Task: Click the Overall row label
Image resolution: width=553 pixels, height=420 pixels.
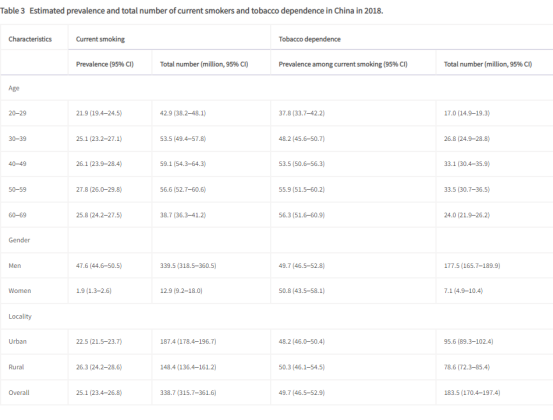Action: click(19, 392)
